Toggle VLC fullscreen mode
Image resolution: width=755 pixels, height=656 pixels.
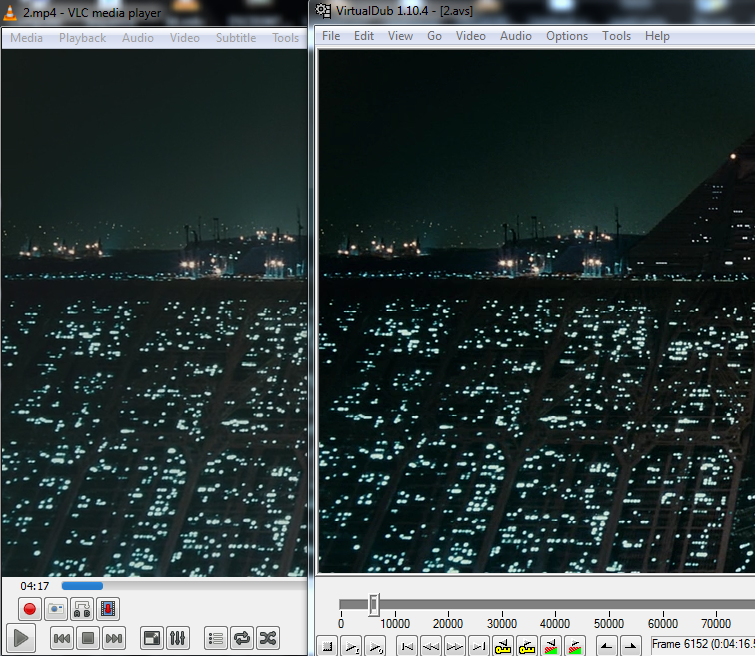click(x=152, y=638)
